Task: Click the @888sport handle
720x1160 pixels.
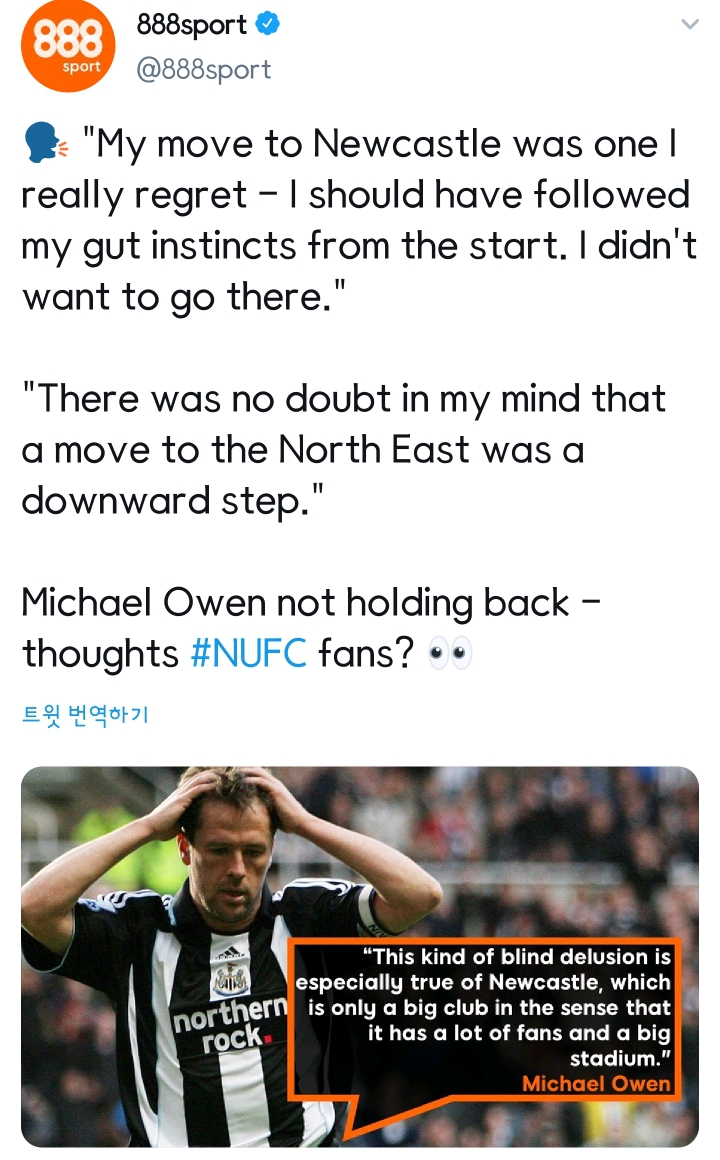Action: [x=203, y=70]
